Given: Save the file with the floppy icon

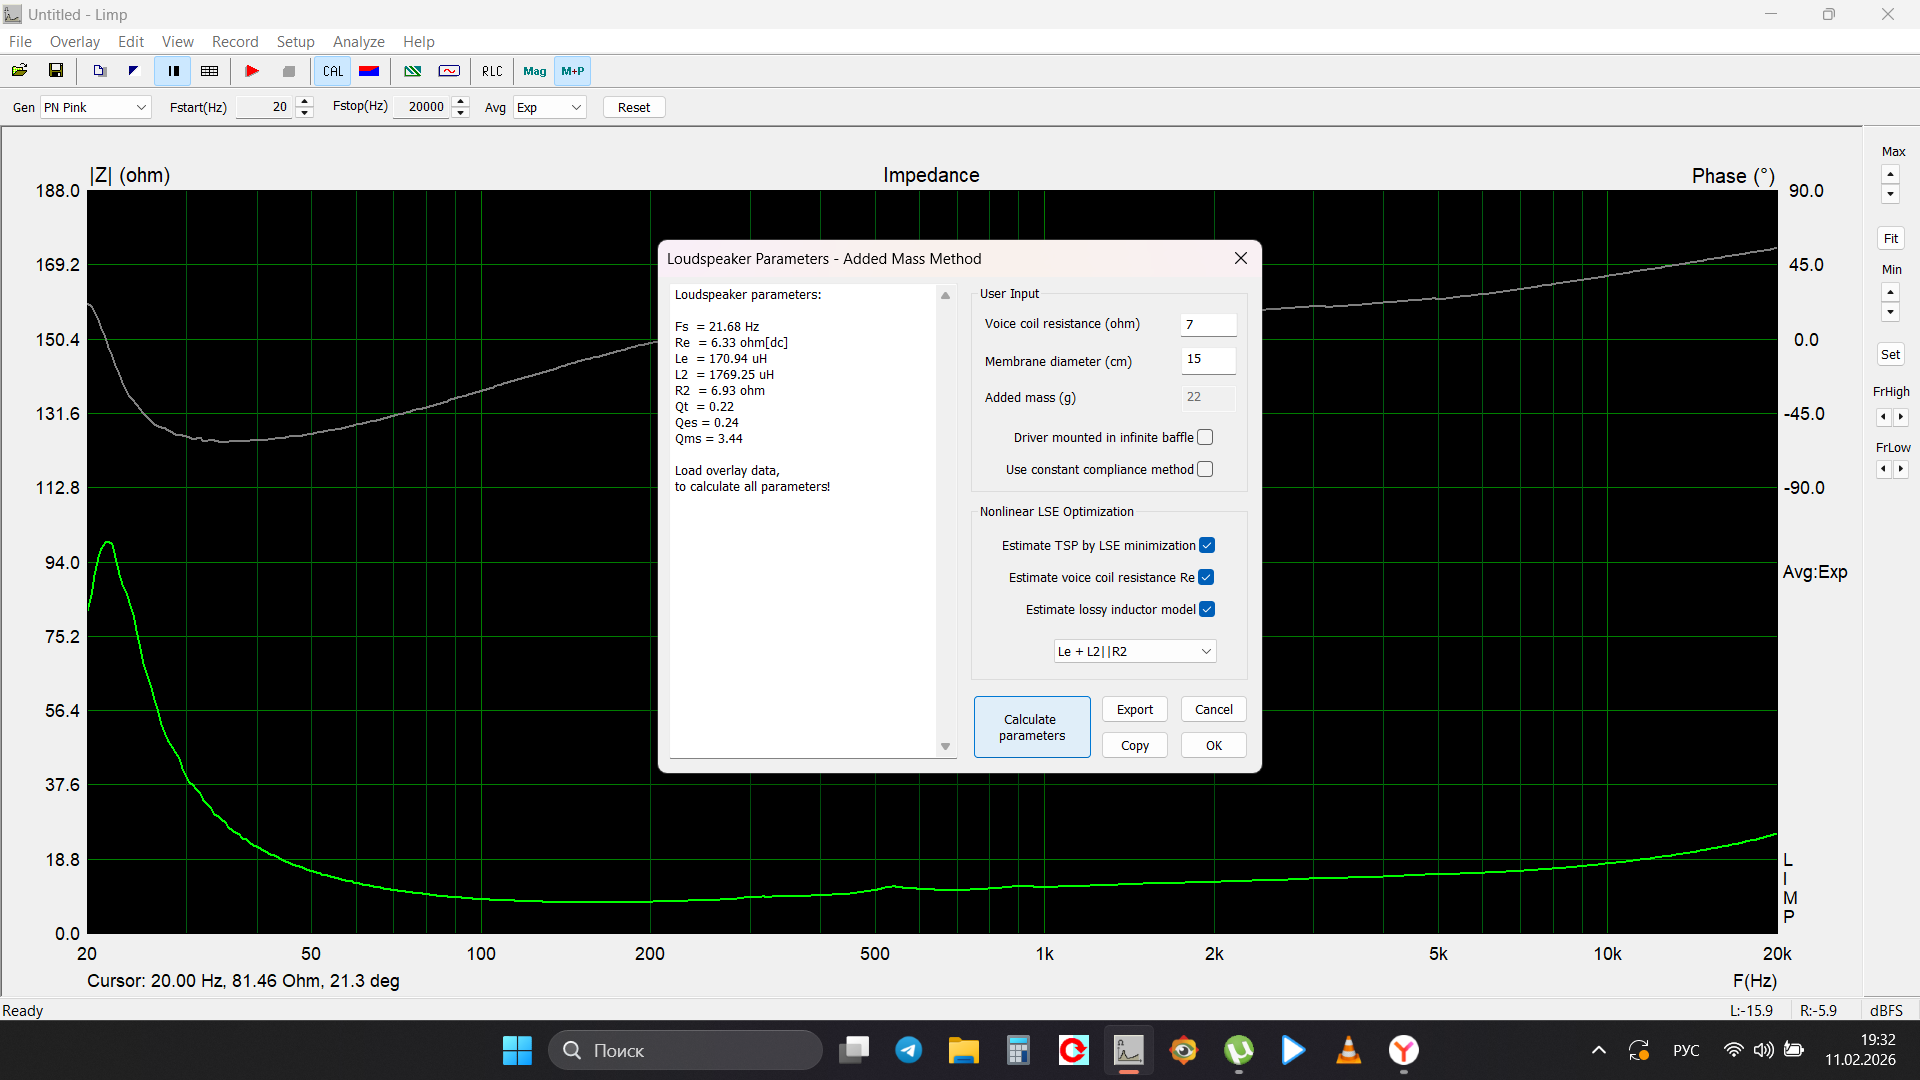Looking at the screenshot, I should tap(56, 71).
